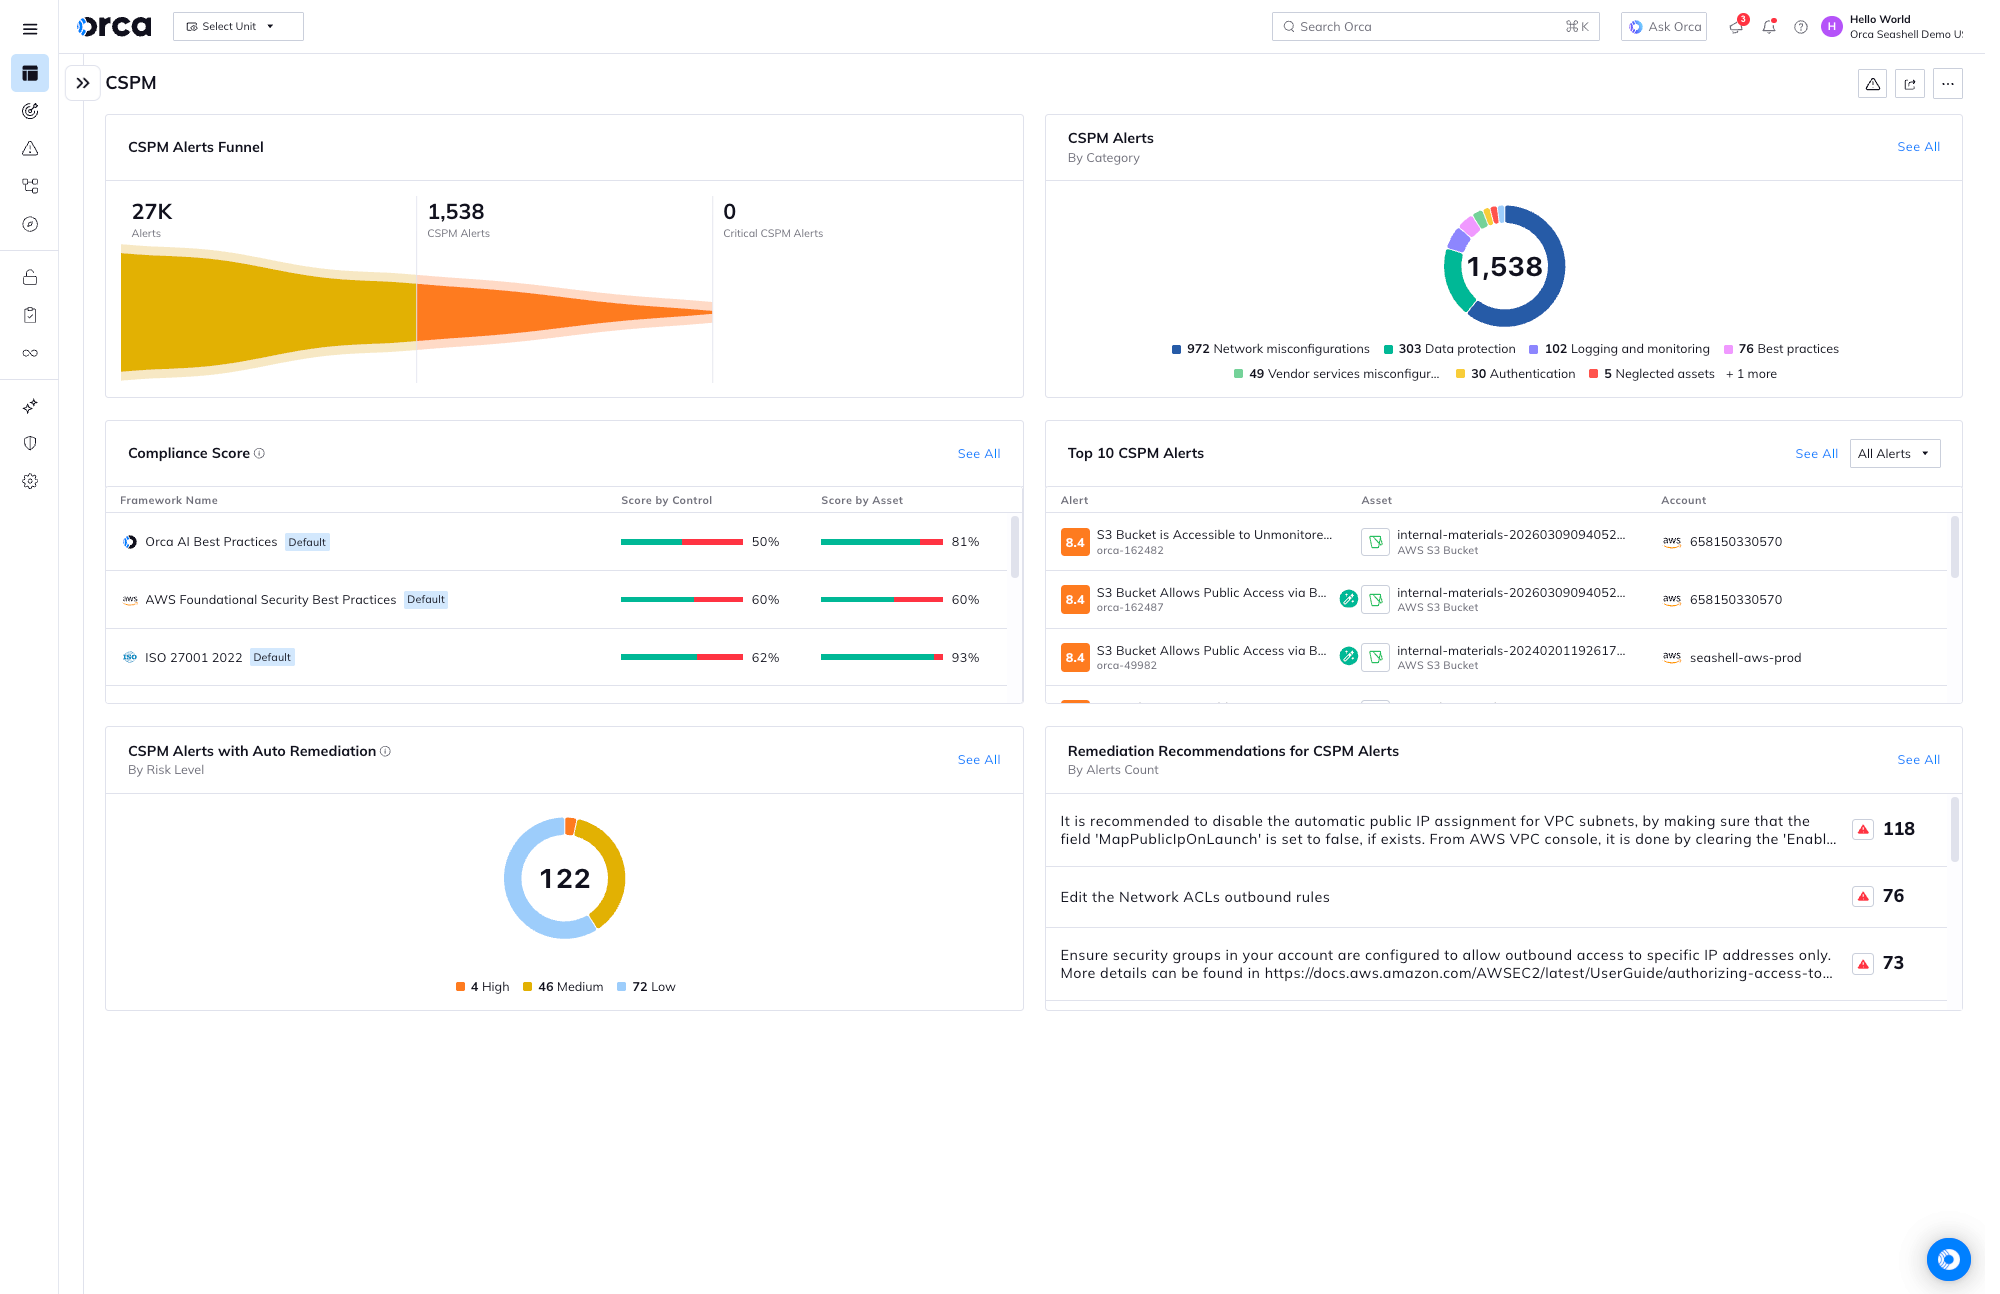Click the share dashboard icon
This screenshot has width=2000, height=1294.
(1910, 84)
